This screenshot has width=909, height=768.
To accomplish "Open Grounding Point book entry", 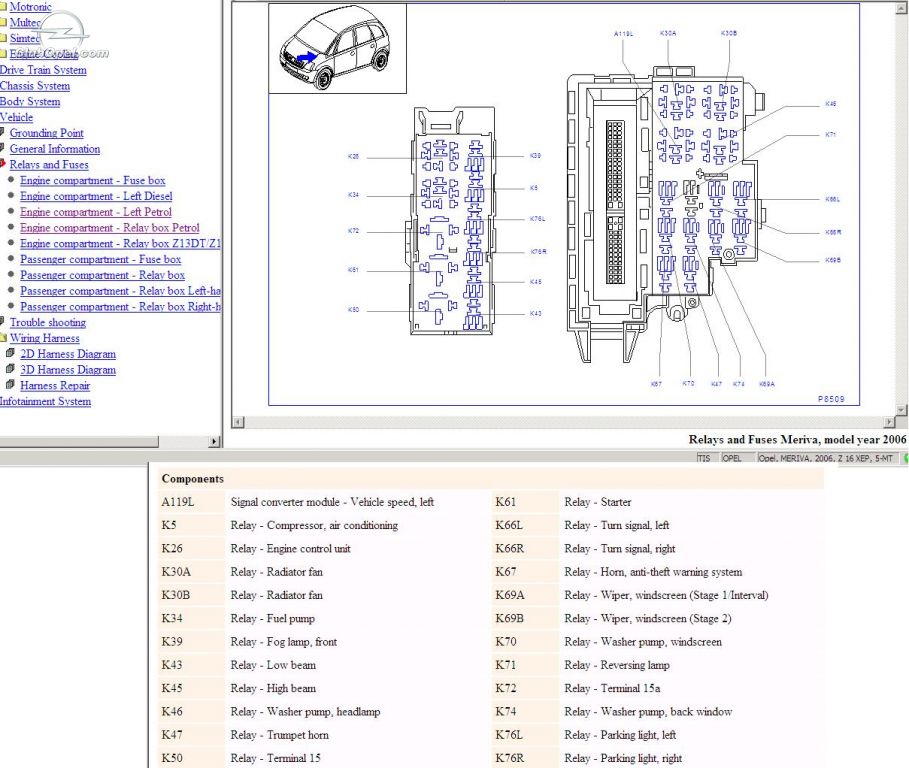I will pos(46,133).
